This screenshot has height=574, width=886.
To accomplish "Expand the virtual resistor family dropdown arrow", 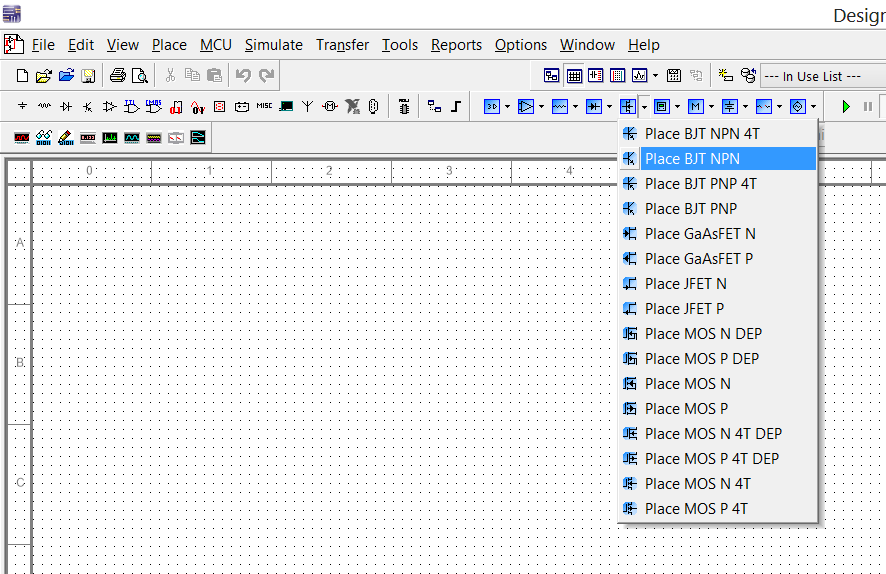I will click(575, 106).
